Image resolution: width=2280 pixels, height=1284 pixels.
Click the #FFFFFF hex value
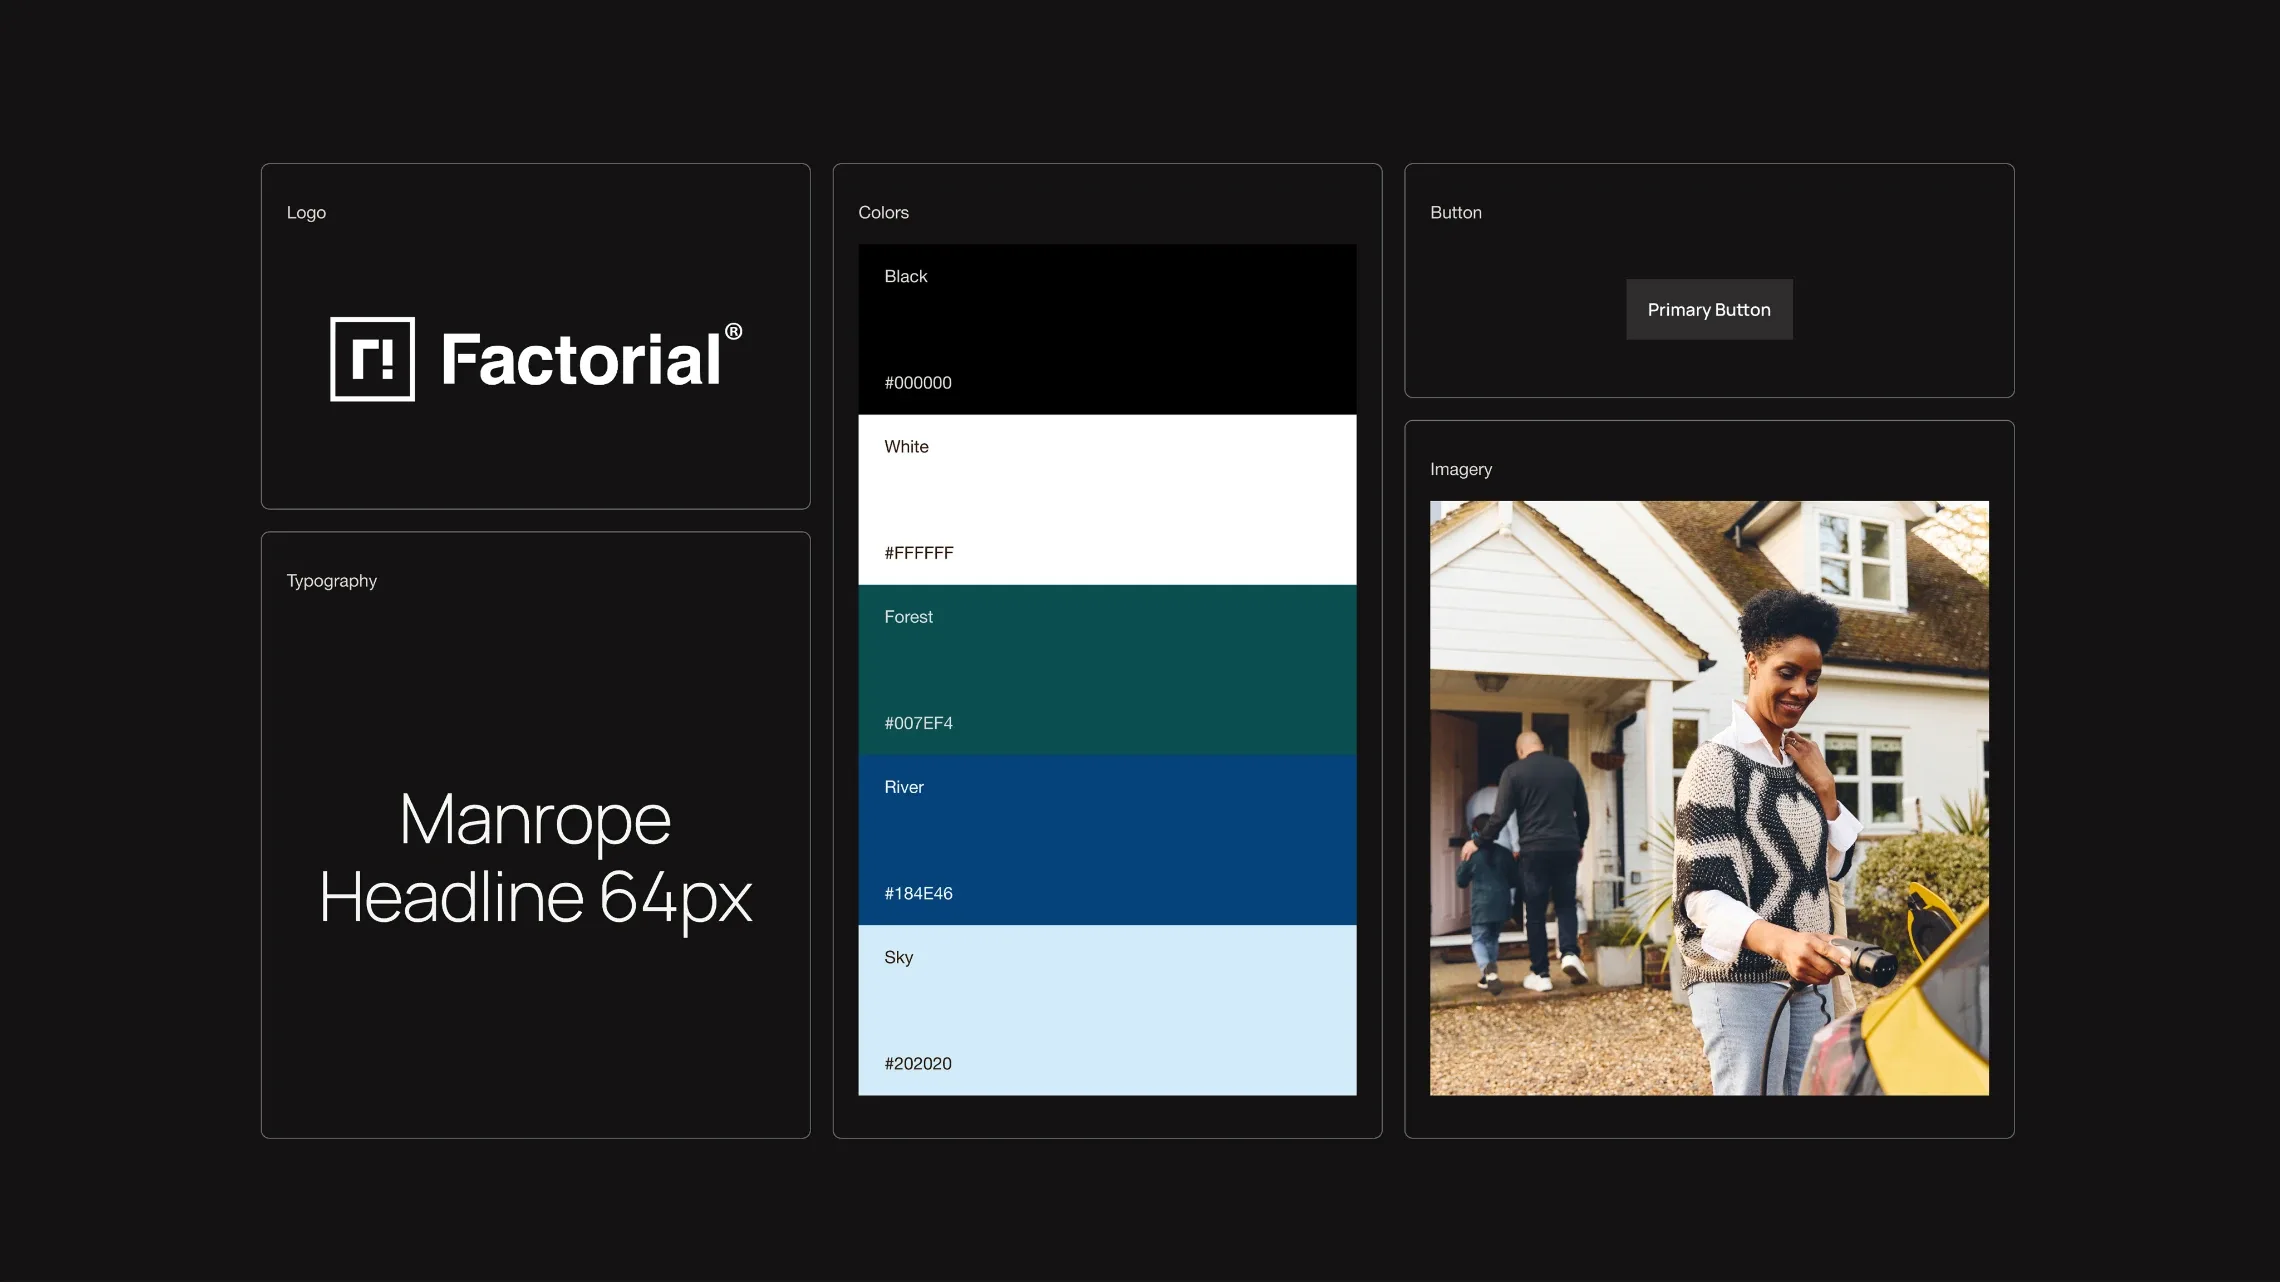(x=919, y=553)
